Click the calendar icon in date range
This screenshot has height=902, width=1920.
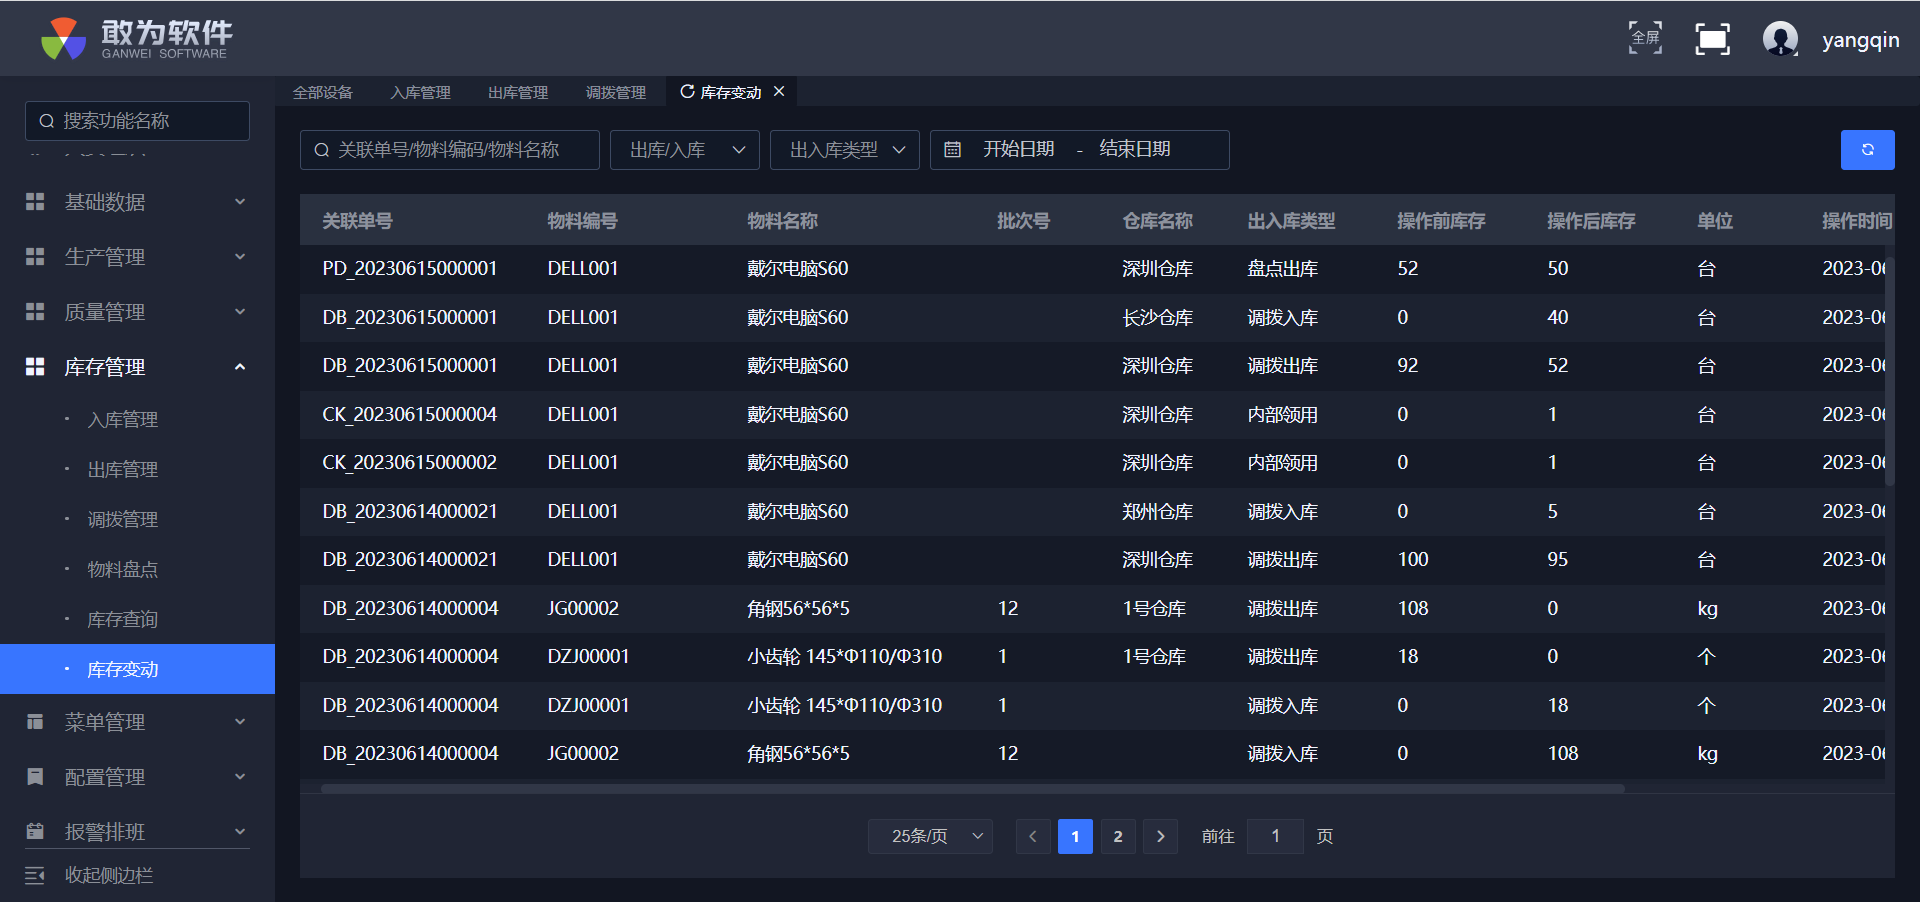[953, 150]
